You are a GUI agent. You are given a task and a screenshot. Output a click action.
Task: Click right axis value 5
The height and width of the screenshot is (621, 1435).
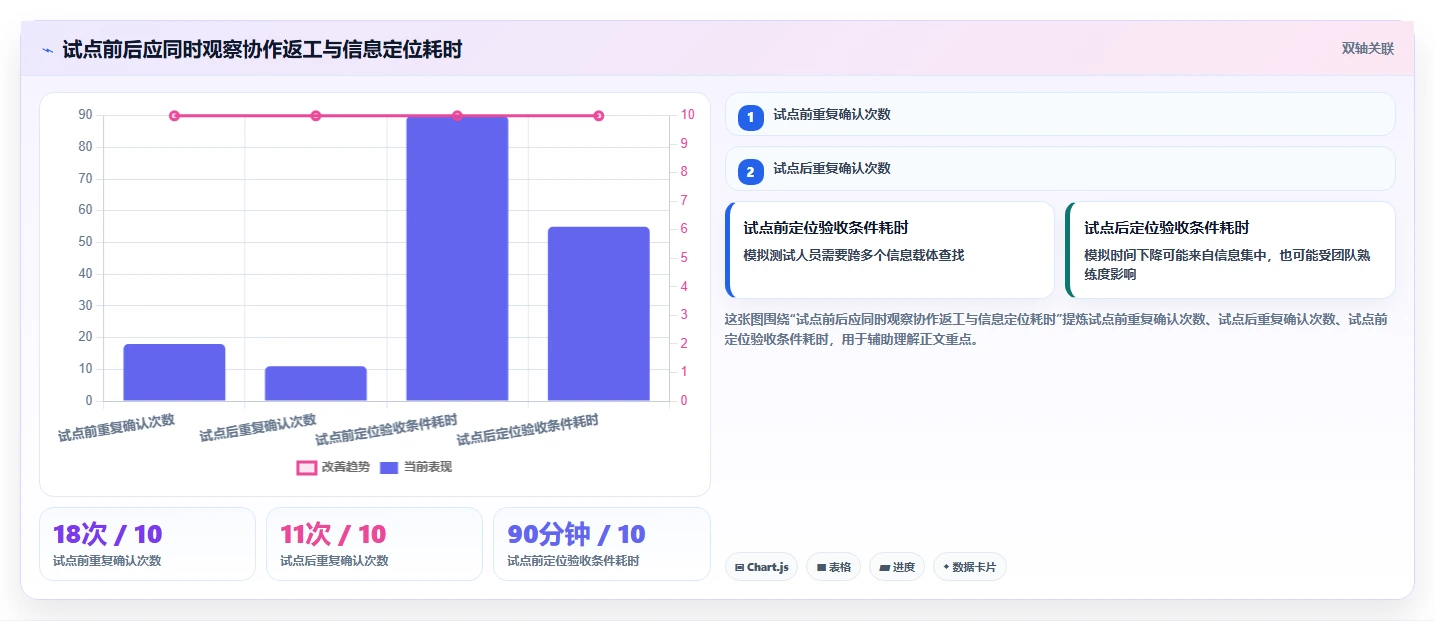point(684,258)
